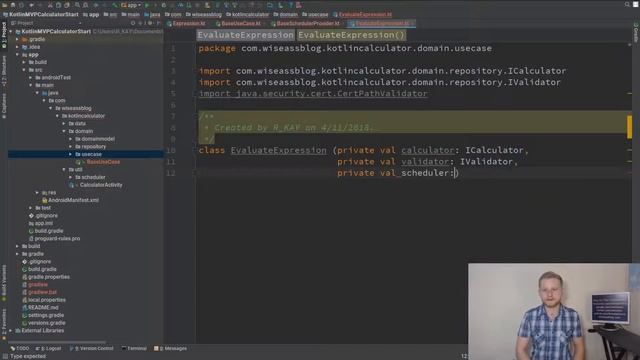Click the unused CertPathValidator import line
This screenshot has width=640, height=360.
pos(313,93)
